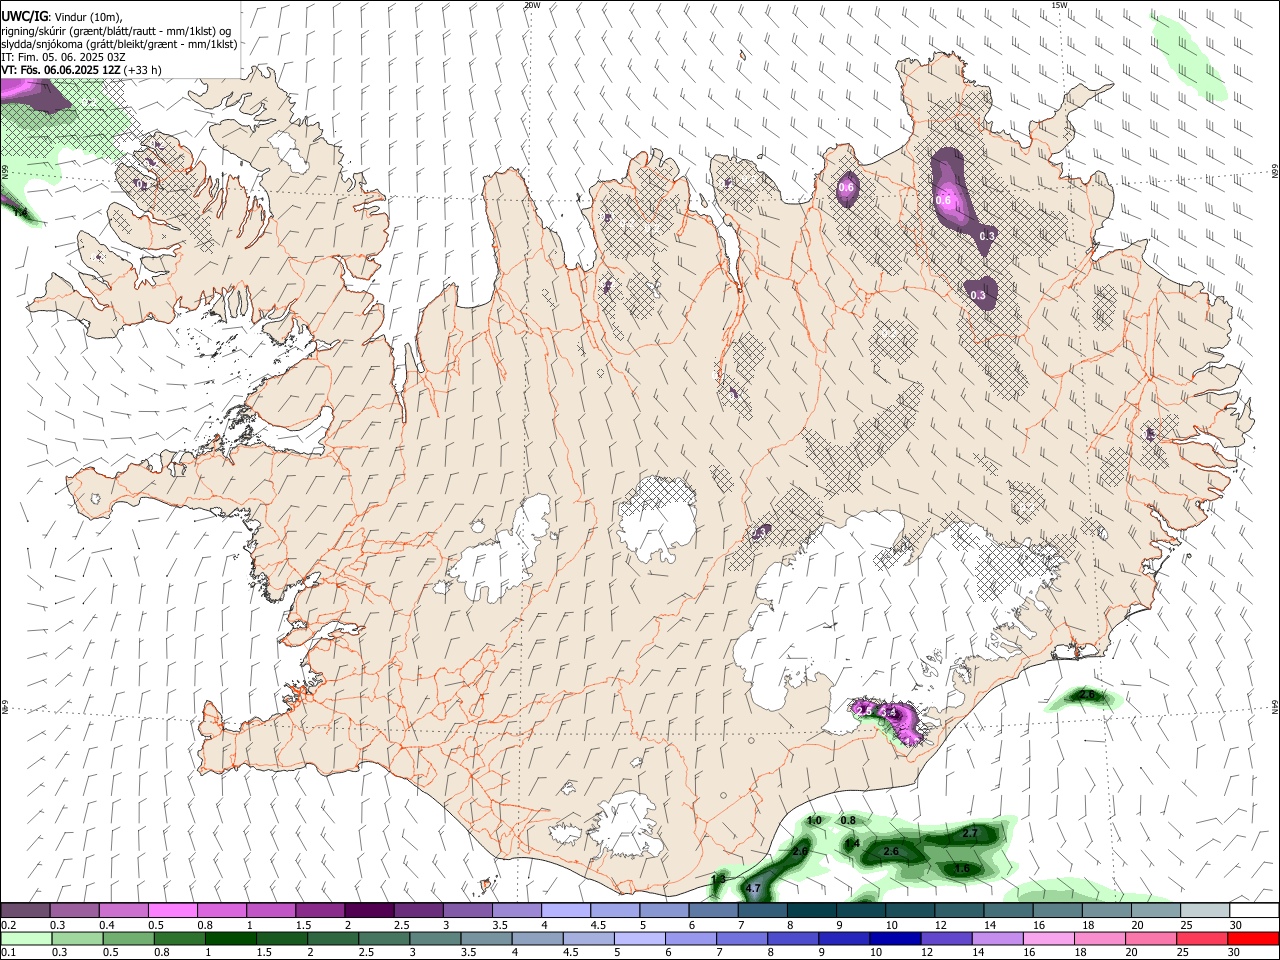The height and width of the screenshot is (960, 1280).
Task: Pick the light pink lower swatch between 16 and 18
Action: (x=1047, y=938)
